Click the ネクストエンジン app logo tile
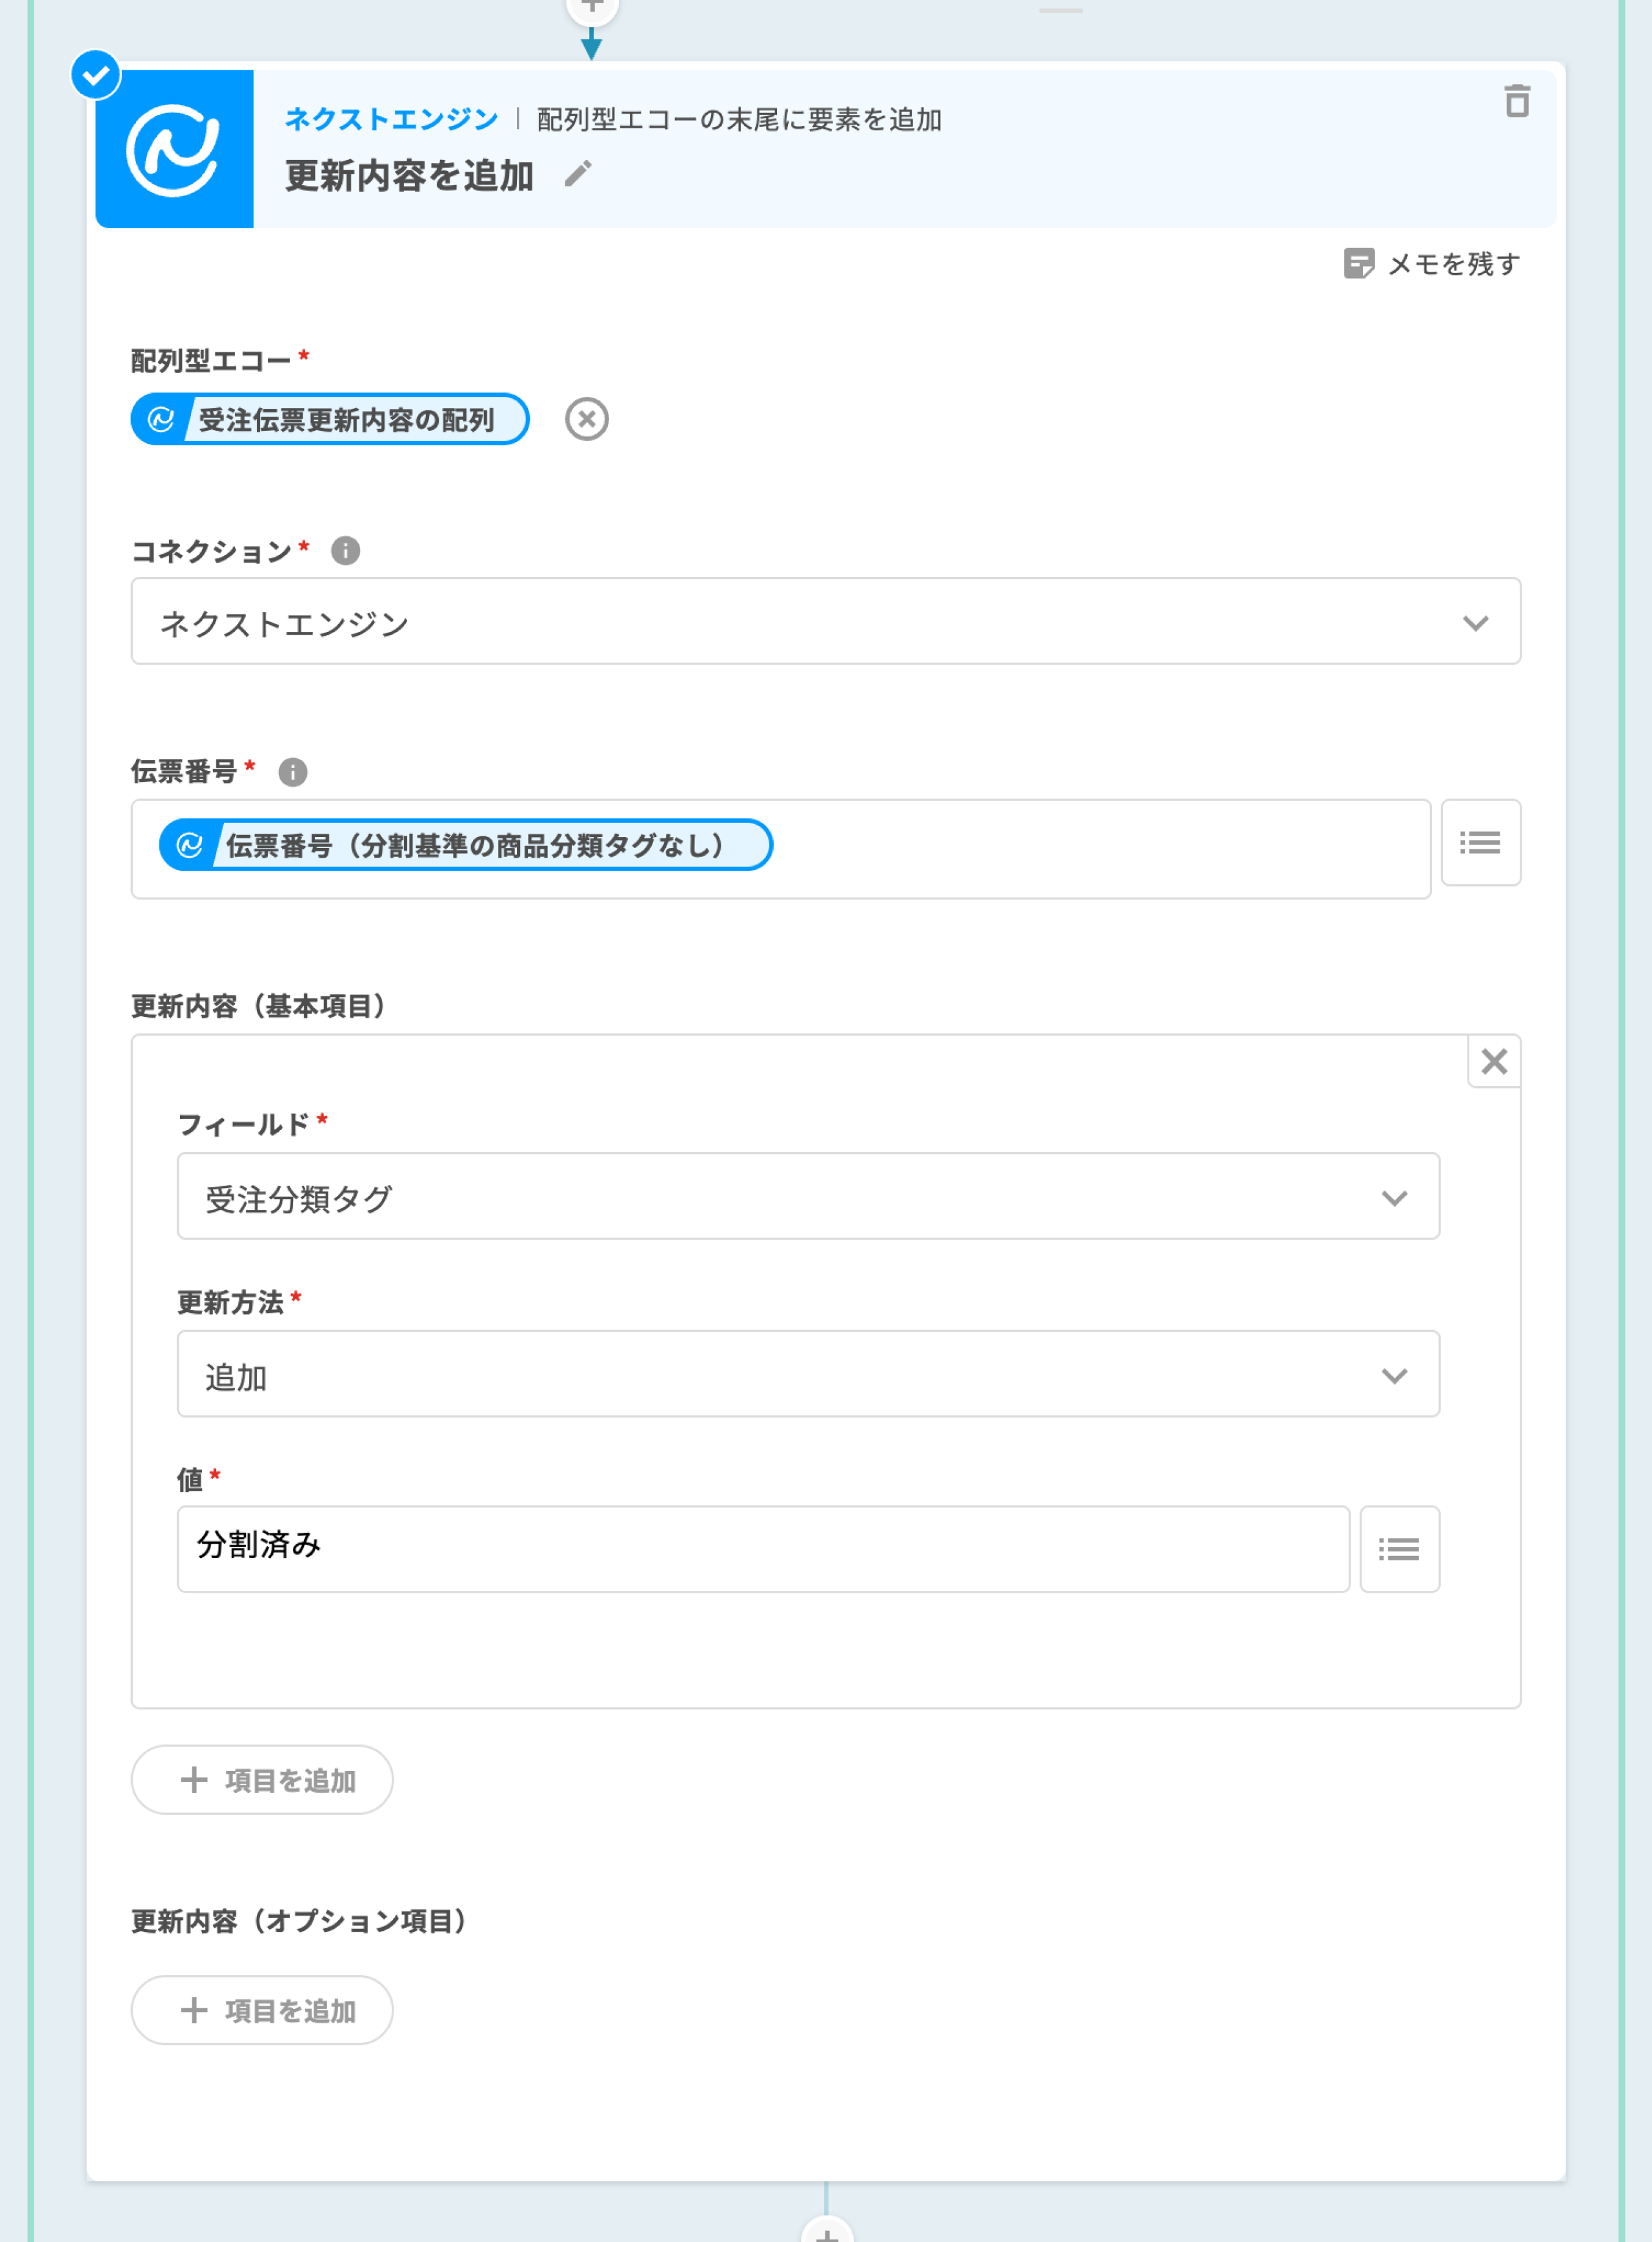The width and height of the screenshot is (1652, 2242). pos(174,149)
